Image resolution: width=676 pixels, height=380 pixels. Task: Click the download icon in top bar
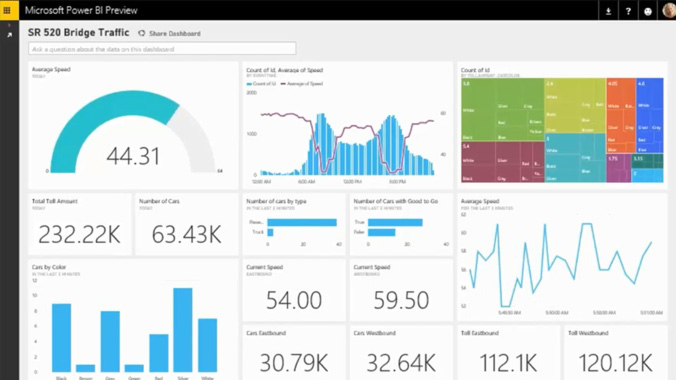(x=608, y=11)
